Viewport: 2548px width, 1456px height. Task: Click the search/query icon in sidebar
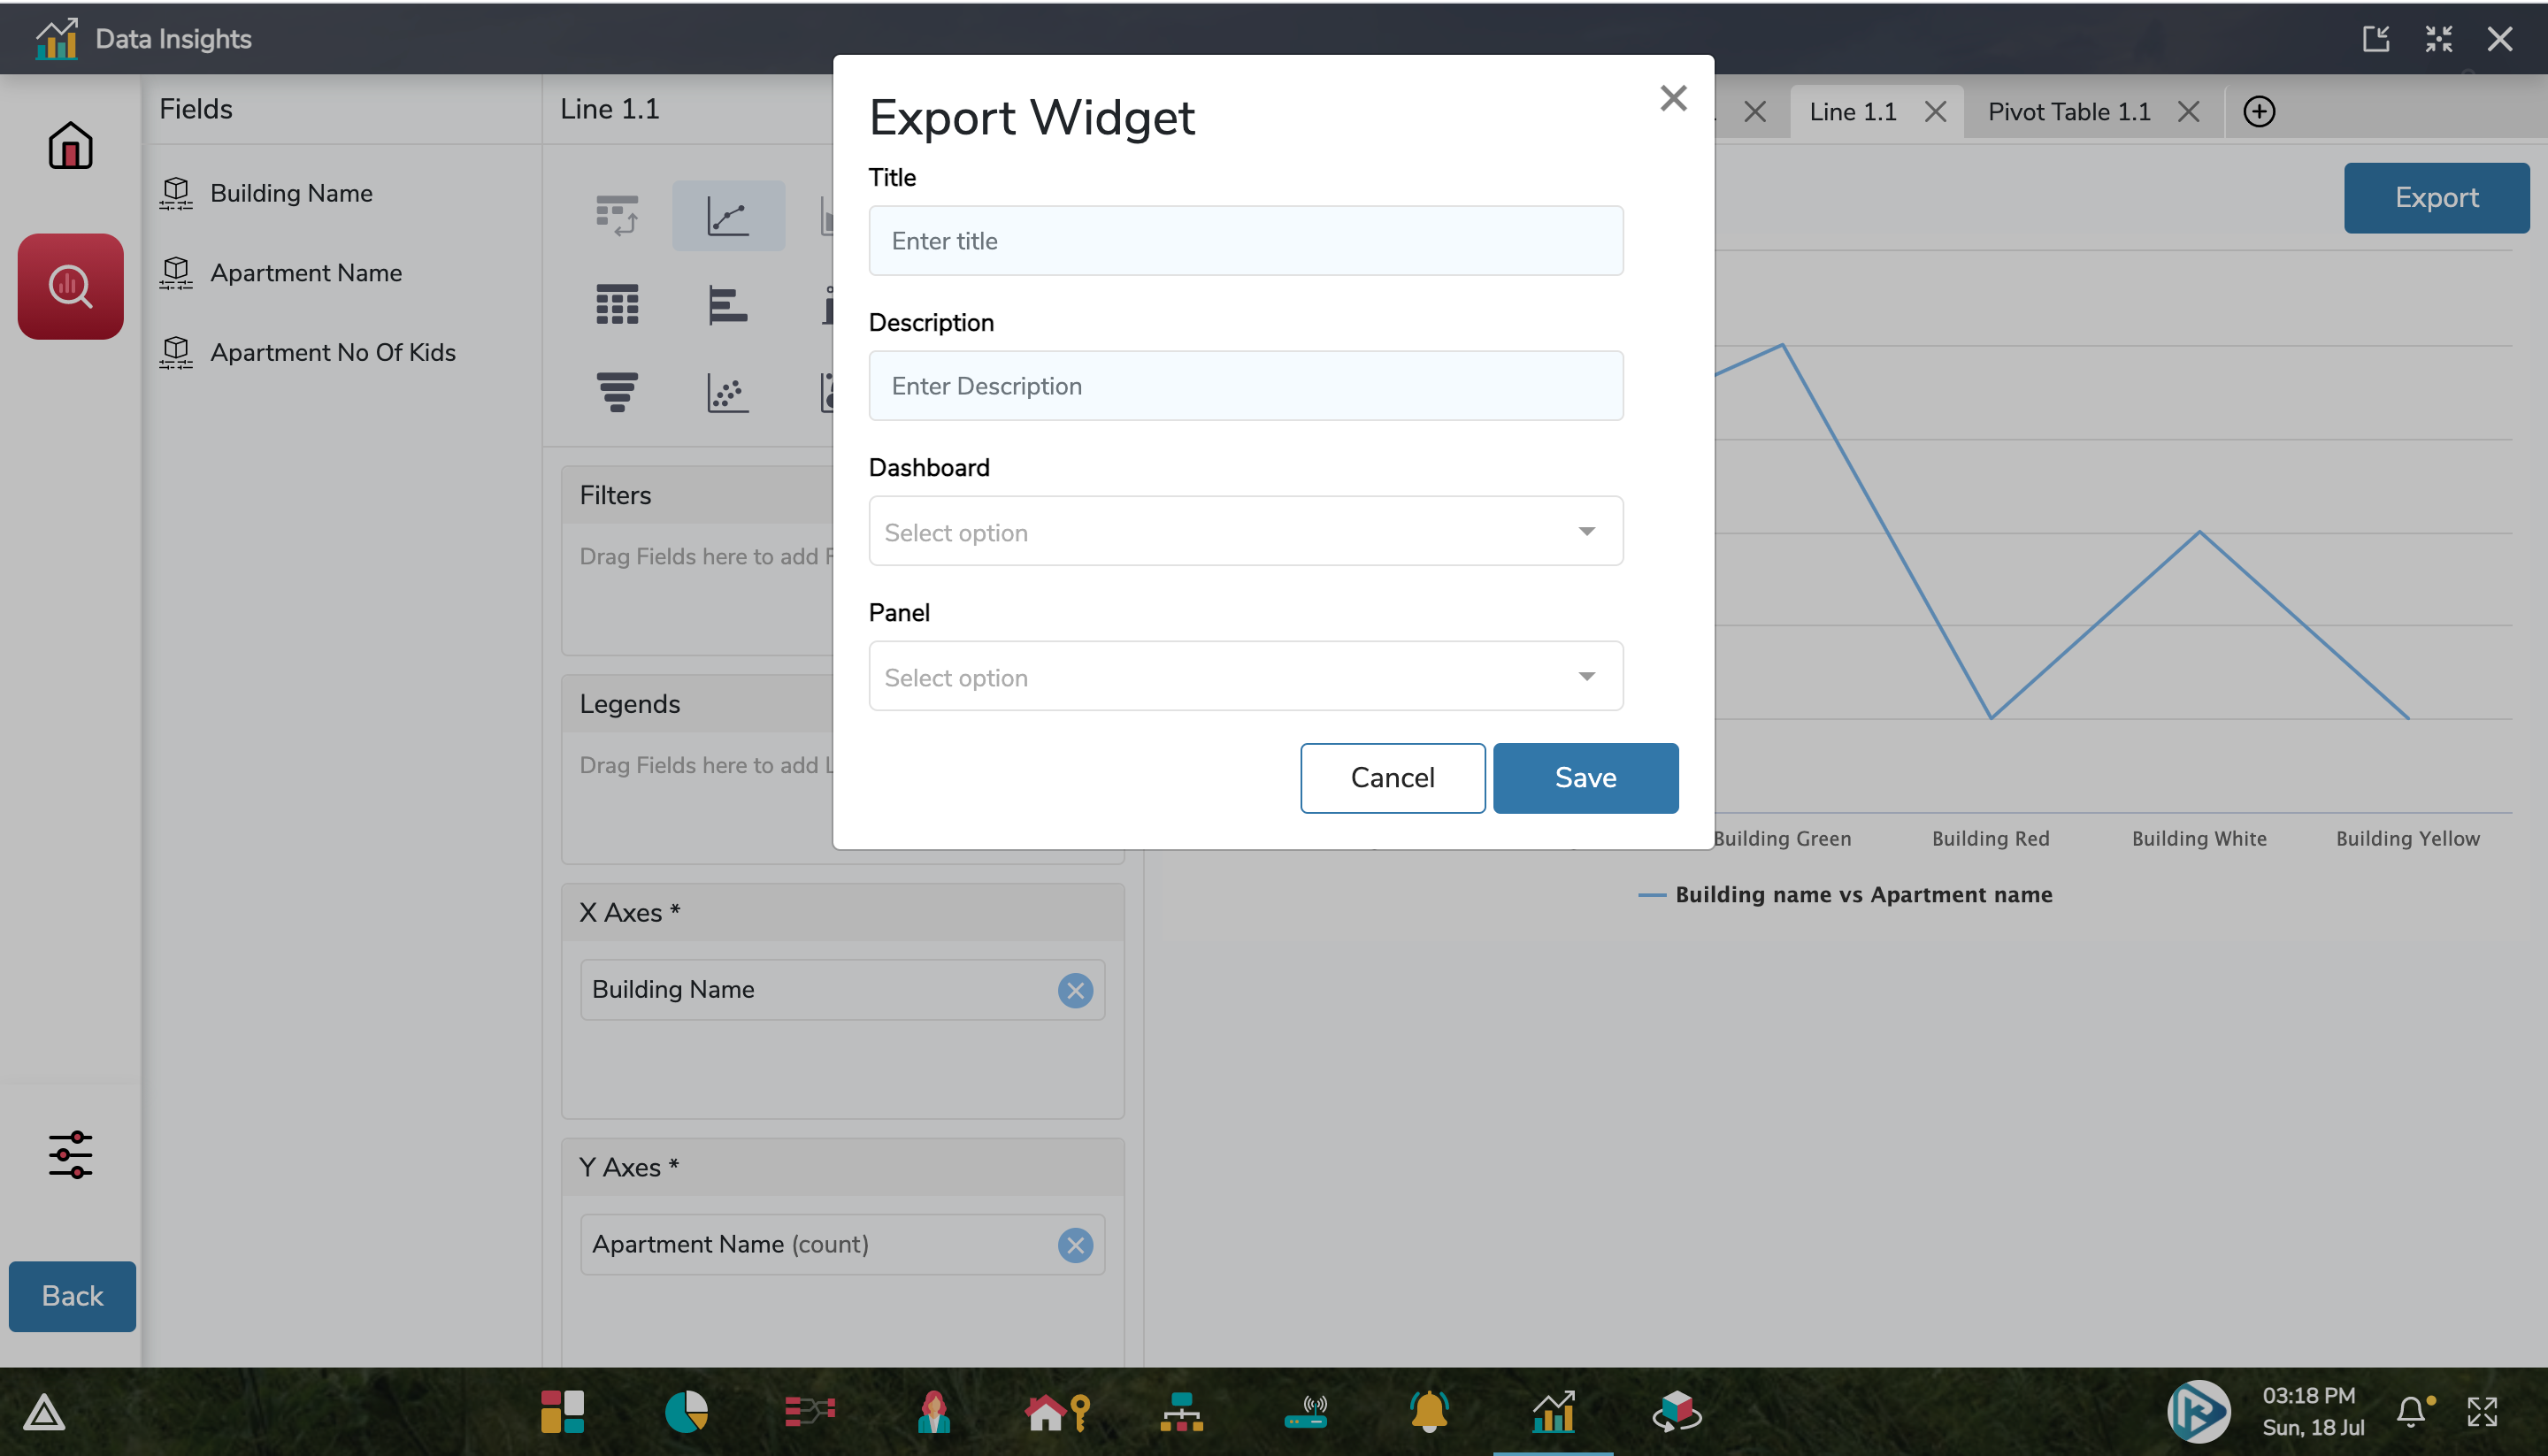[70, 285]
